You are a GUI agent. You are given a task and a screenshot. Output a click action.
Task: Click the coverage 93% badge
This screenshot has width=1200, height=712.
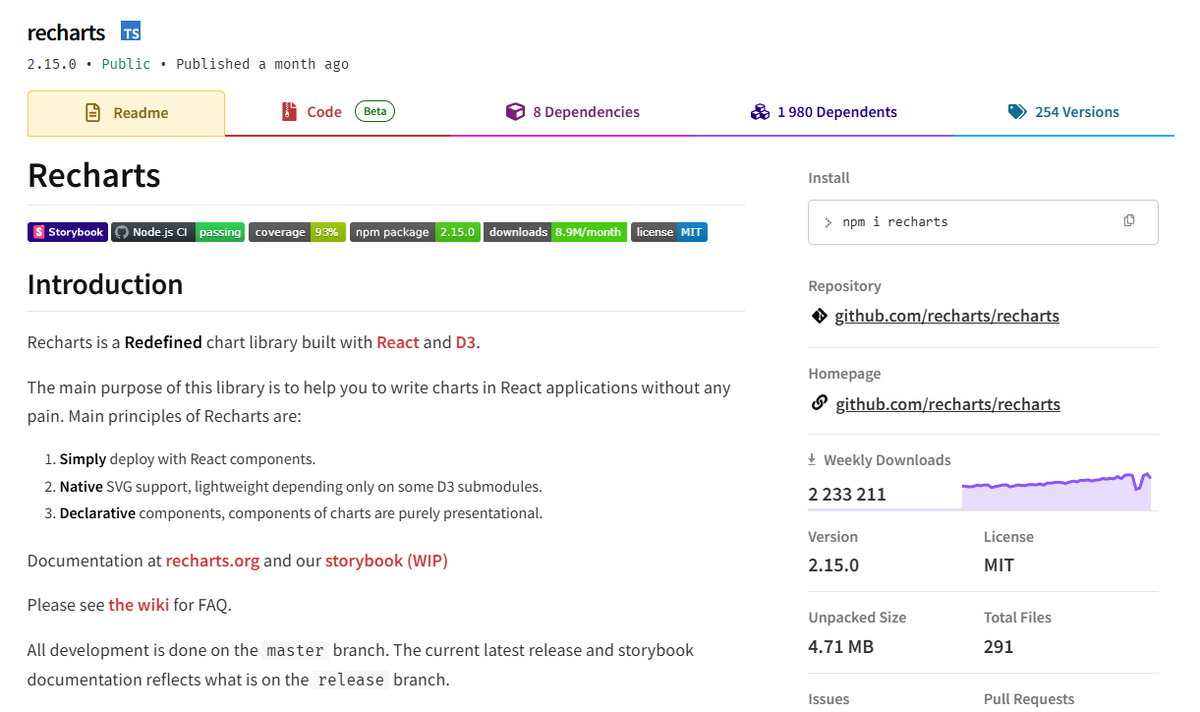point(297,232)
